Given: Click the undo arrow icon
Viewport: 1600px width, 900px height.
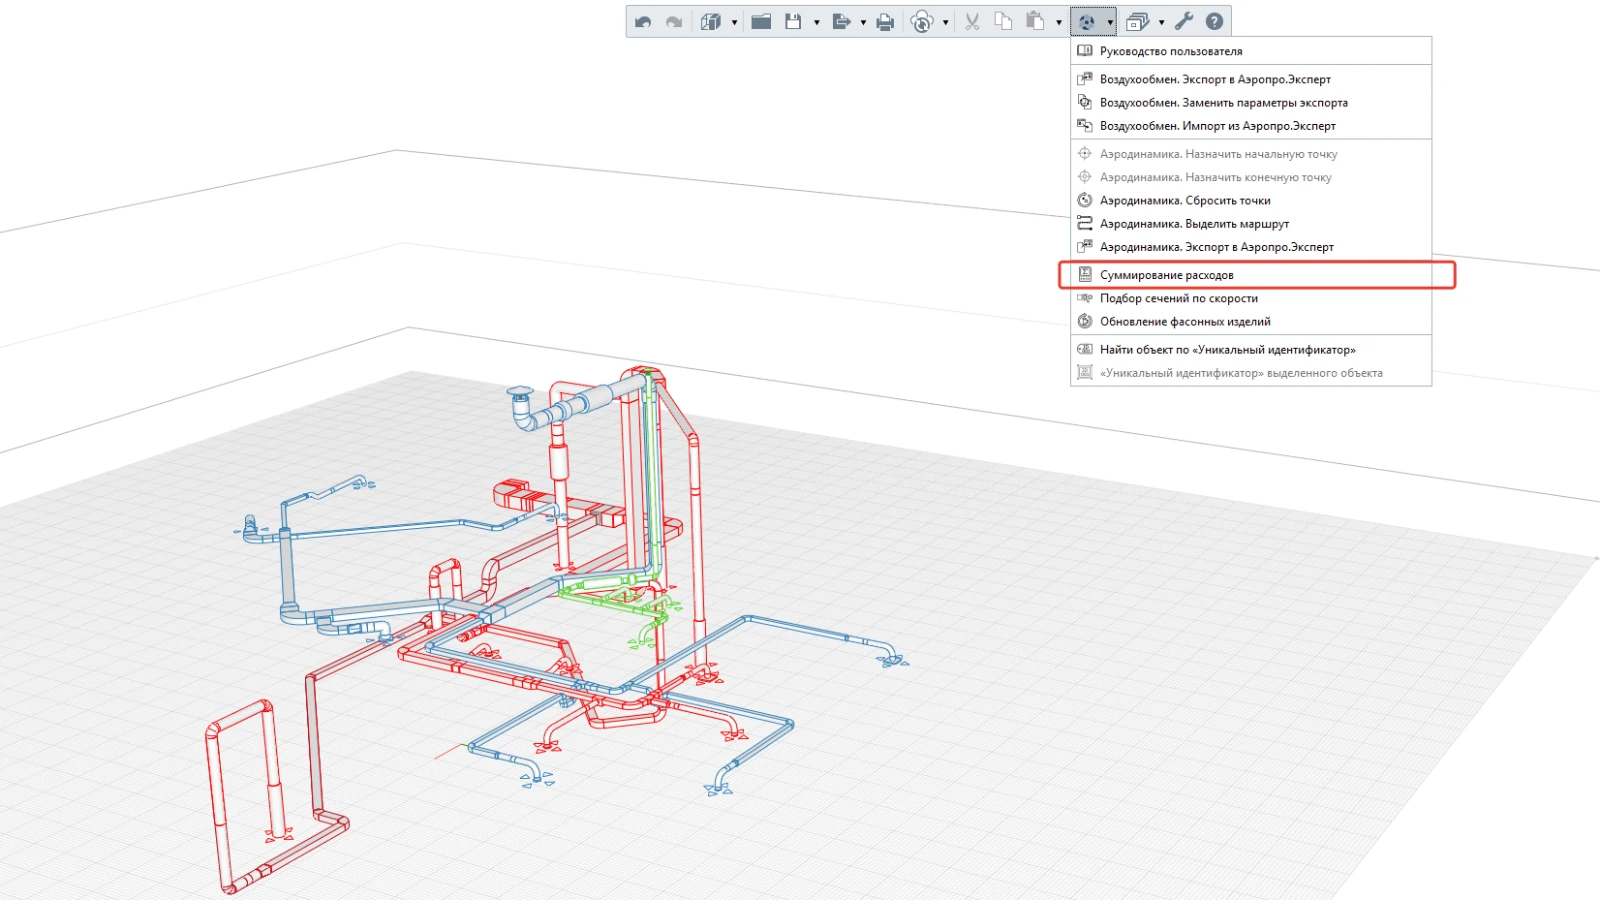Looking at the screenshot, I should click(x=643, y=21).
